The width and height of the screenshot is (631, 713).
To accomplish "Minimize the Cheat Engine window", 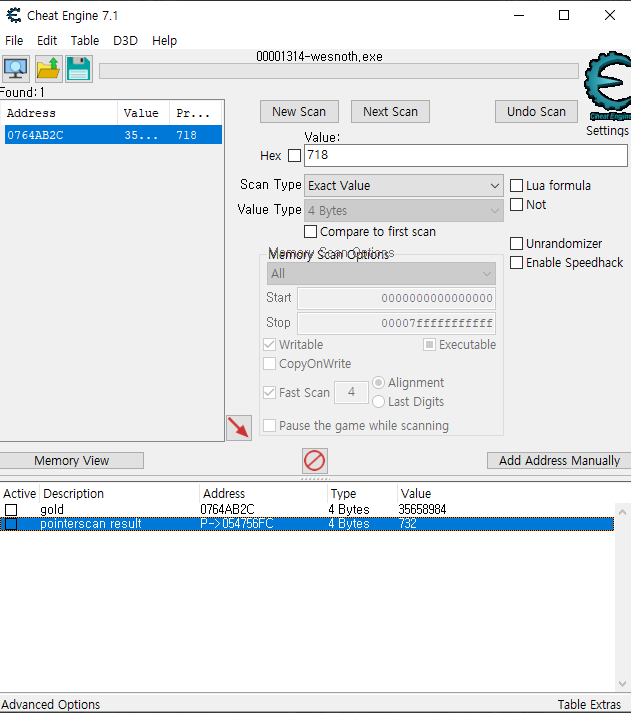I will coord(519,15).
